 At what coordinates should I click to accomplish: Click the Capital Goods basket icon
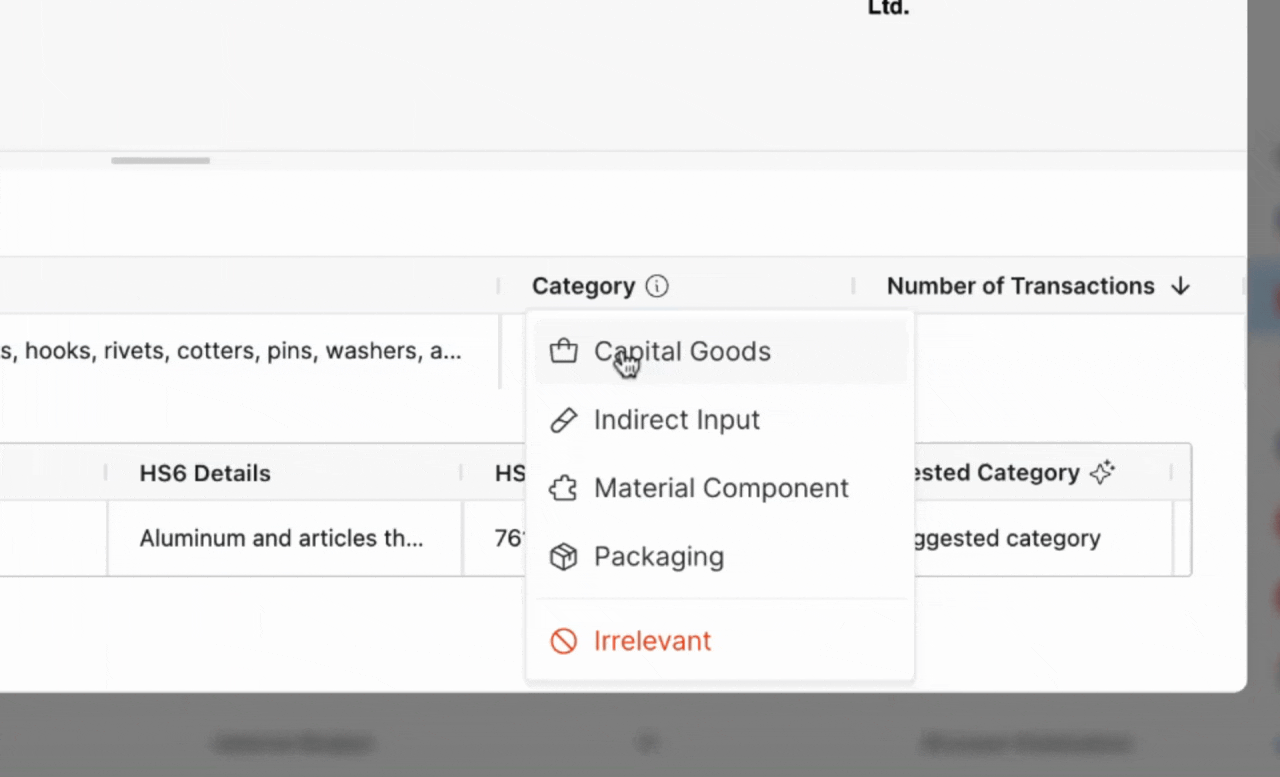(x=564, y=352)
